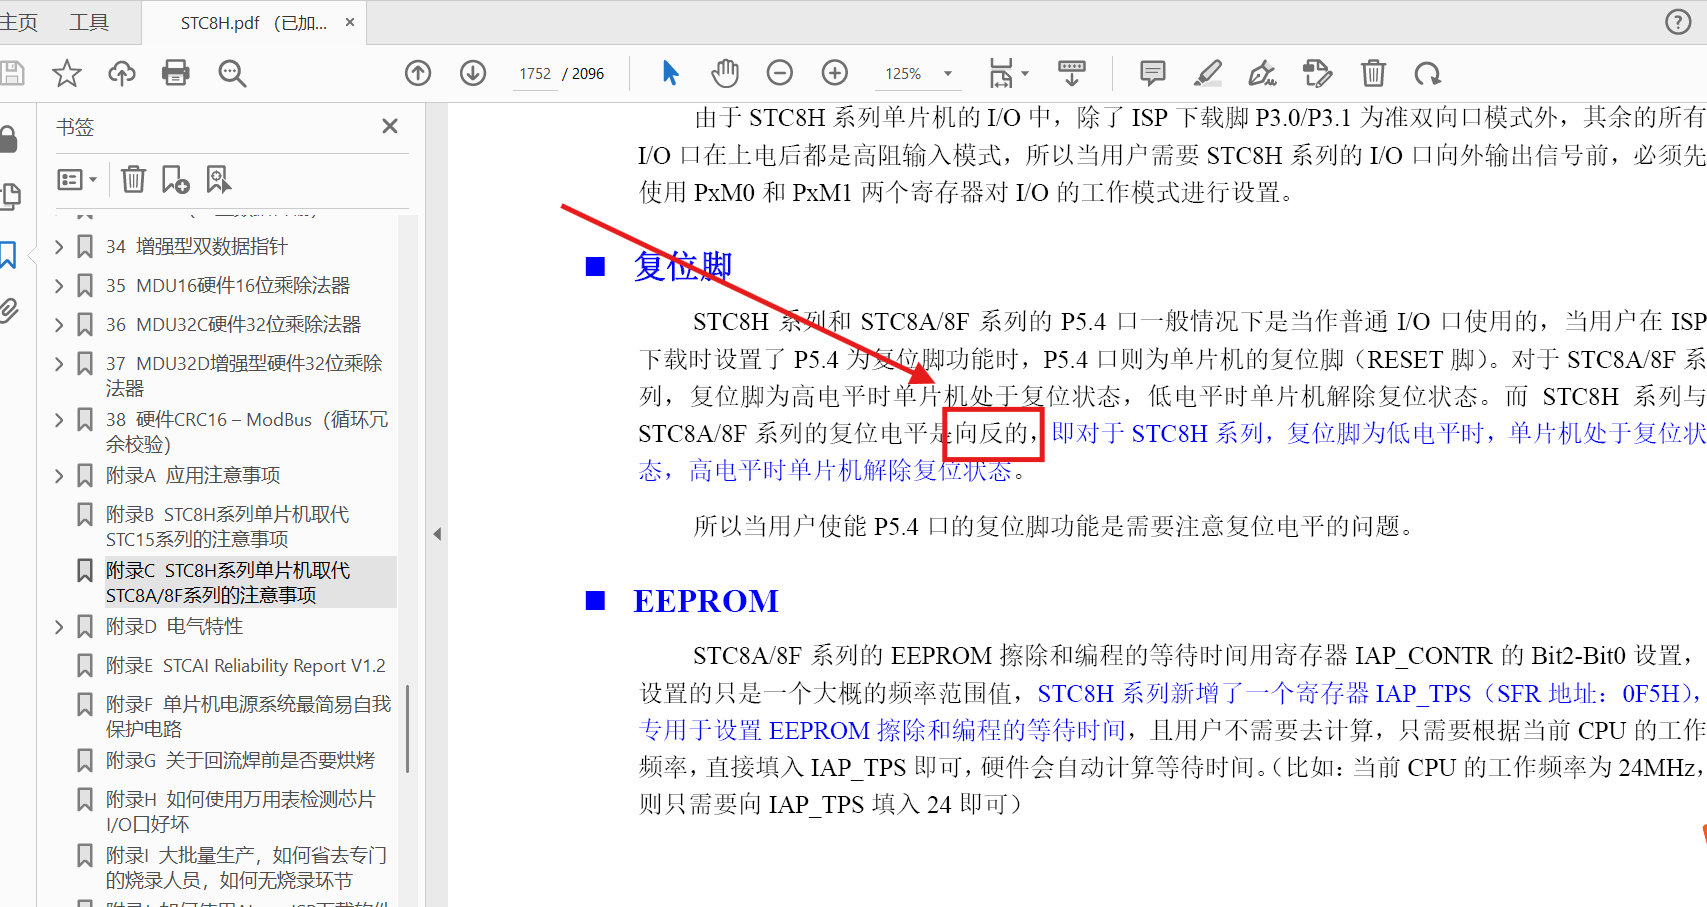Screen dimensions: 1707x907
Task: Expand chapter 36 MDU32C bookmark
Action: pyautogui.click(x=59, y=325)
